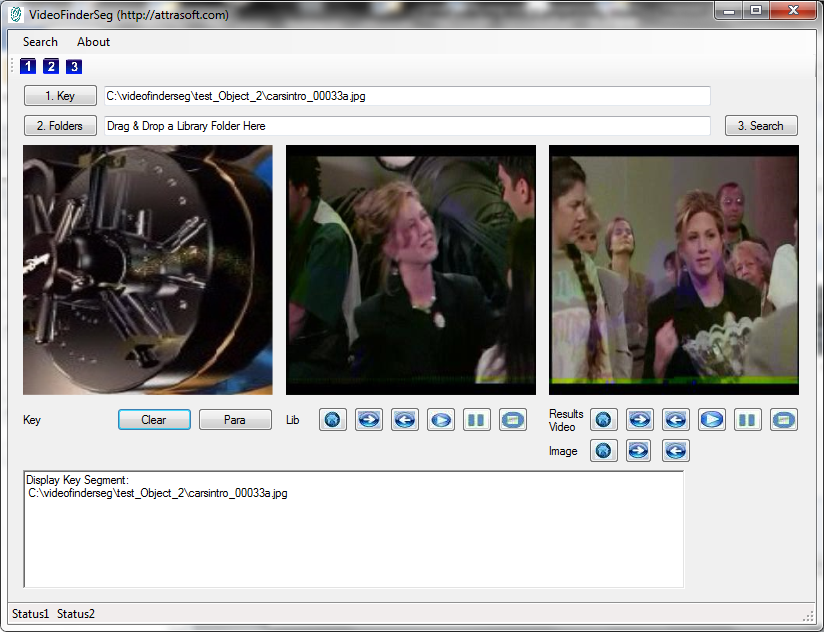This screenshot has width=824, height=632.
Task: Pause the Lib video
Action: click(477, 420)
